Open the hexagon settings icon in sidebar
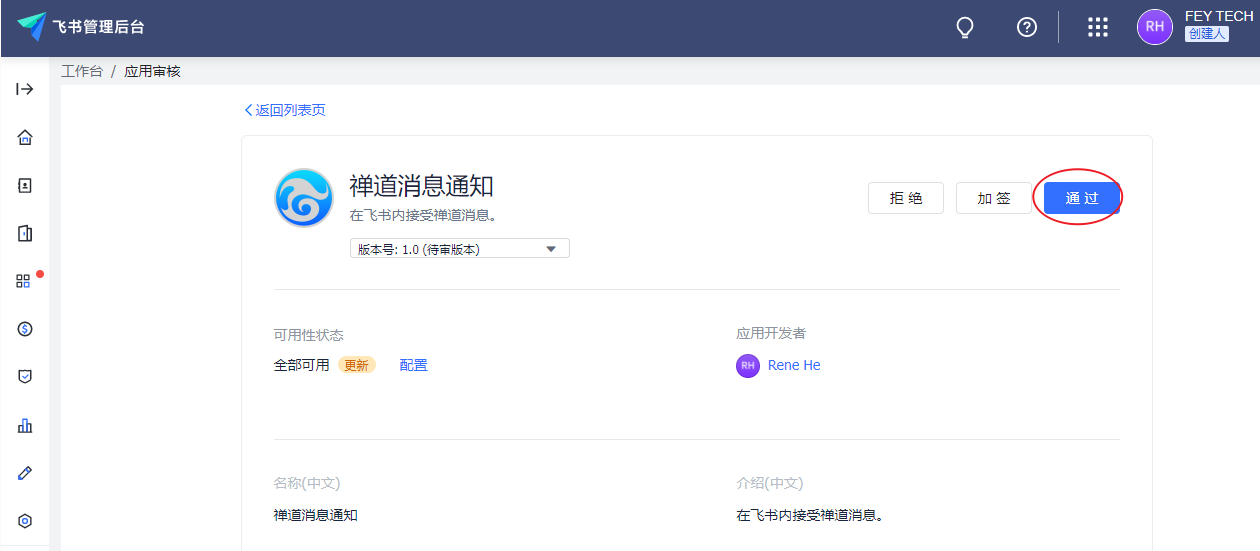 pos(25,521)
